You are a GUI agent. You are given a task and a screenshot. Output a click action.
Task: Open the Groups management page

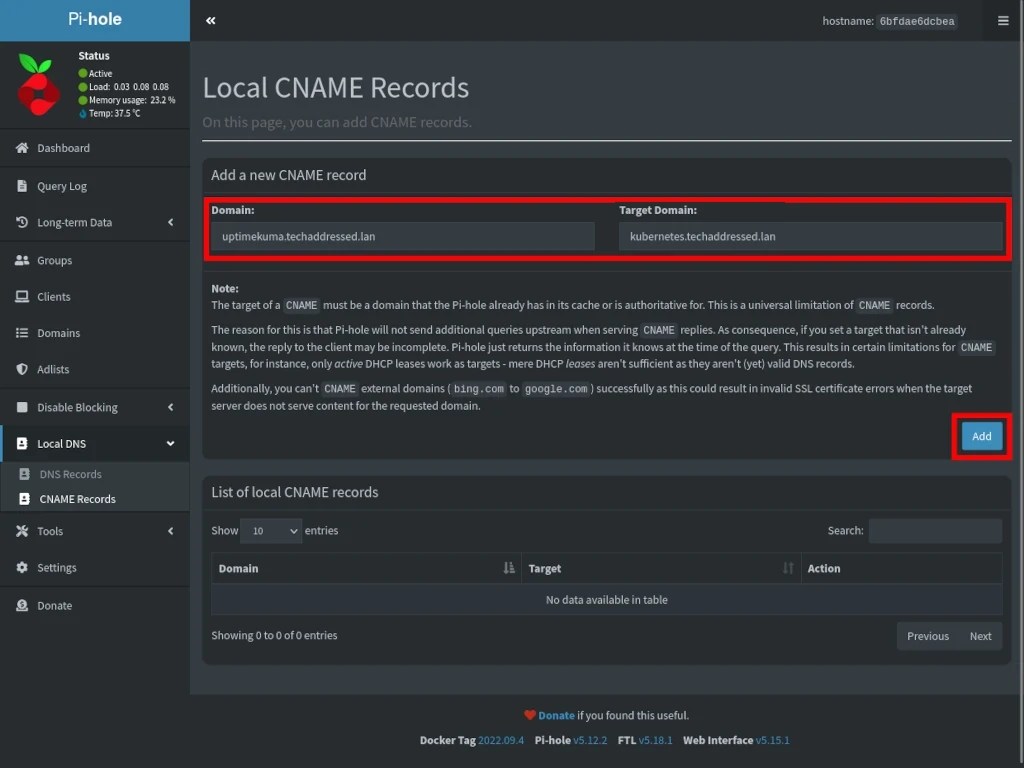coord(60,260)
